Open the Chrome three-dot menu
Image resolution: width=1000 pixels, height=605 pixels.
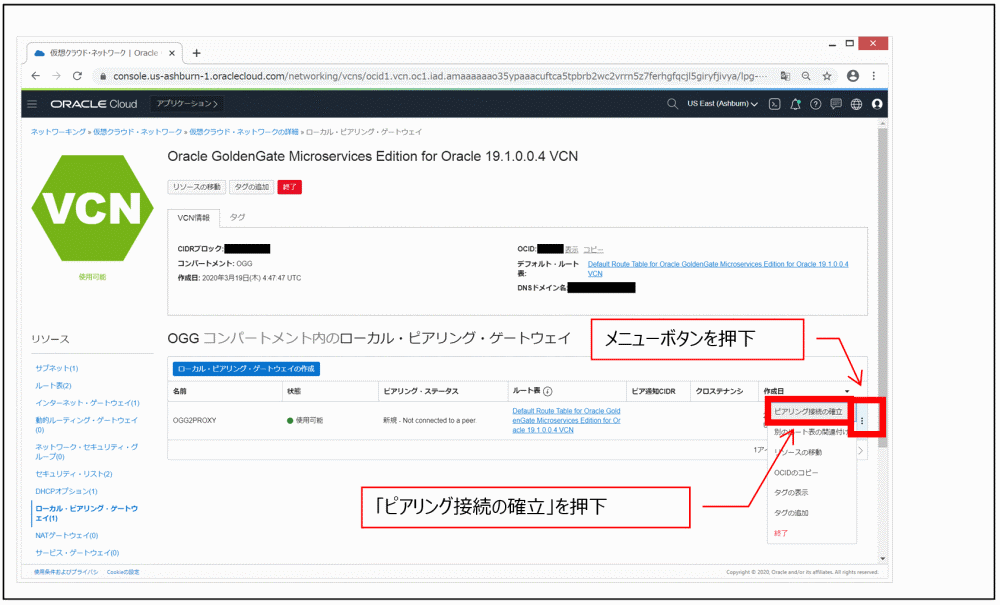(x=874, y=75)
